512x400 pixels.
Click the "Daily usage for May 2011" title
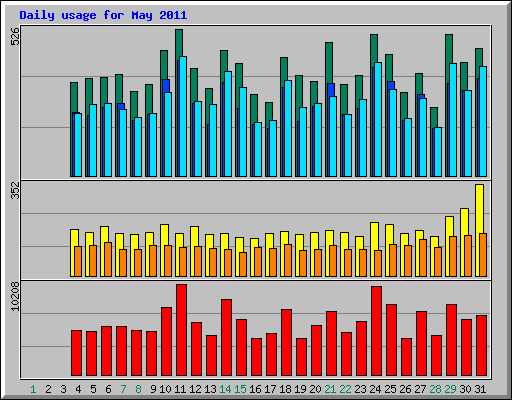(103, 15)
